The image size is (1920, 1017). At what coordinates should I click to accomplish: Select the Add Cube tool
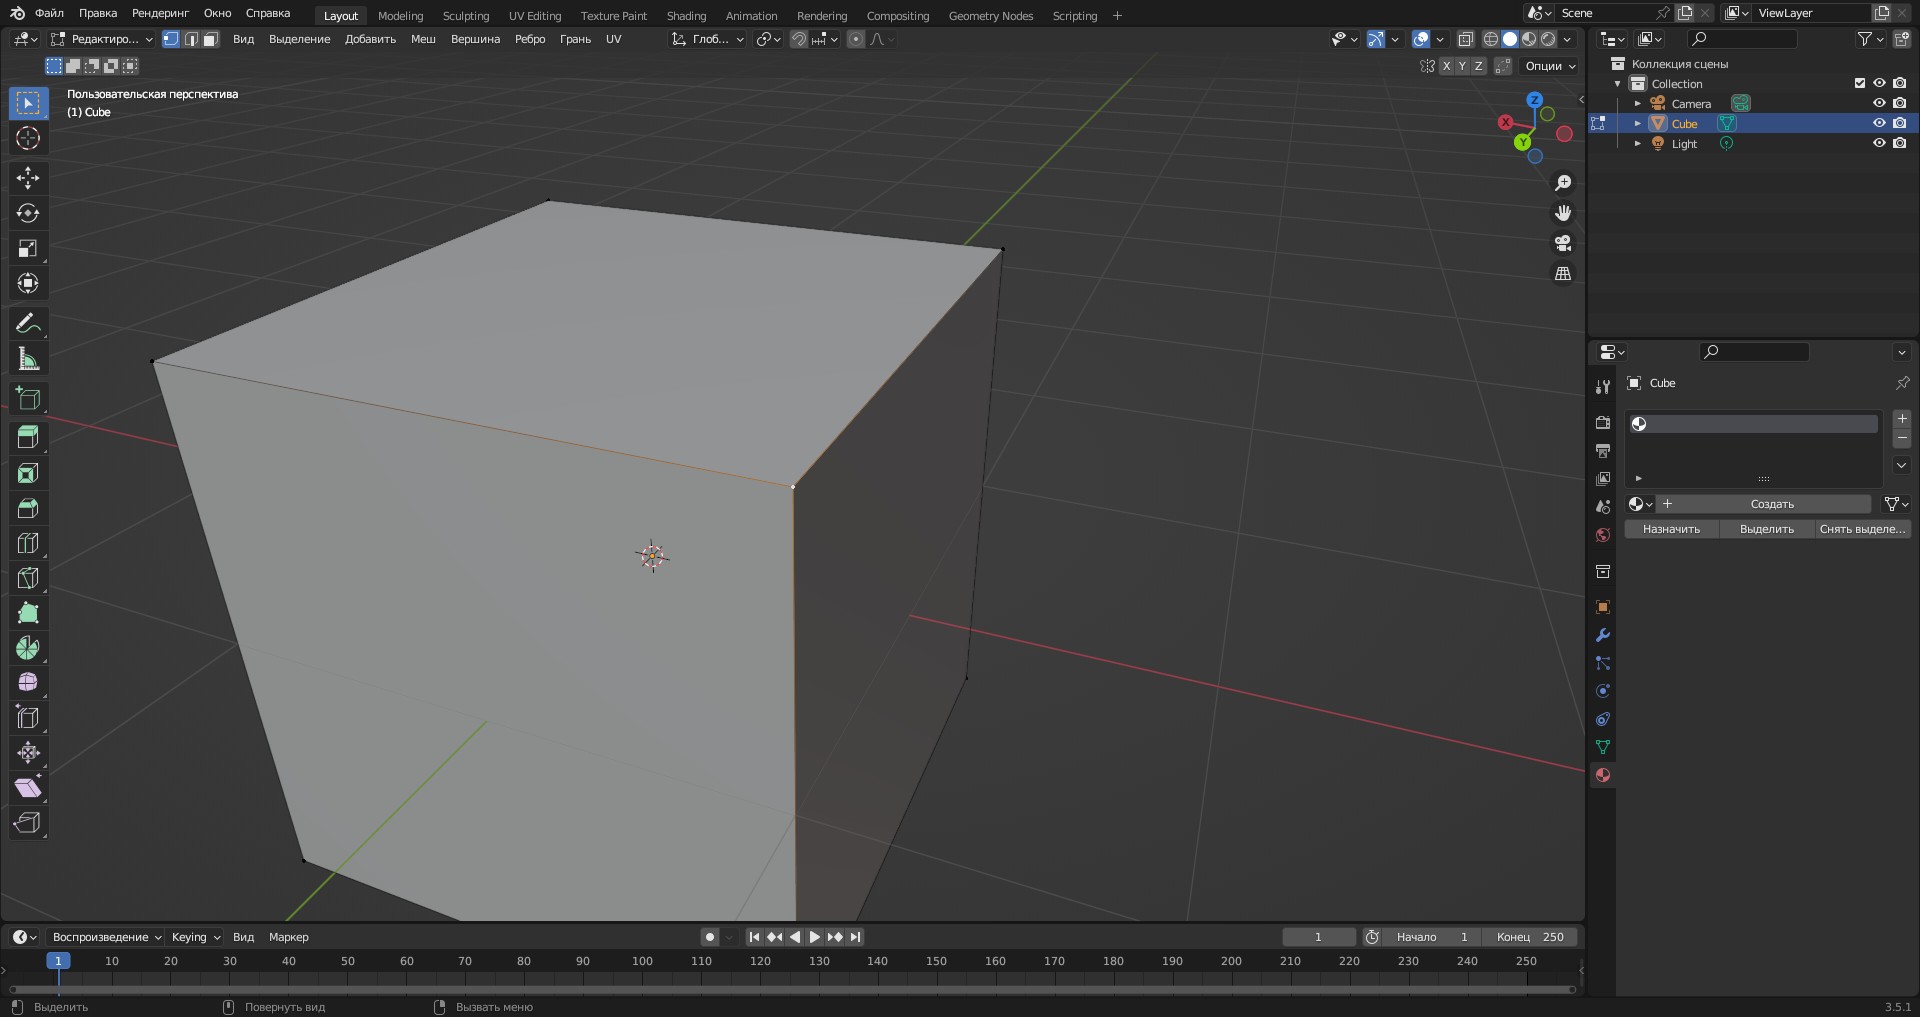(28, 398)
